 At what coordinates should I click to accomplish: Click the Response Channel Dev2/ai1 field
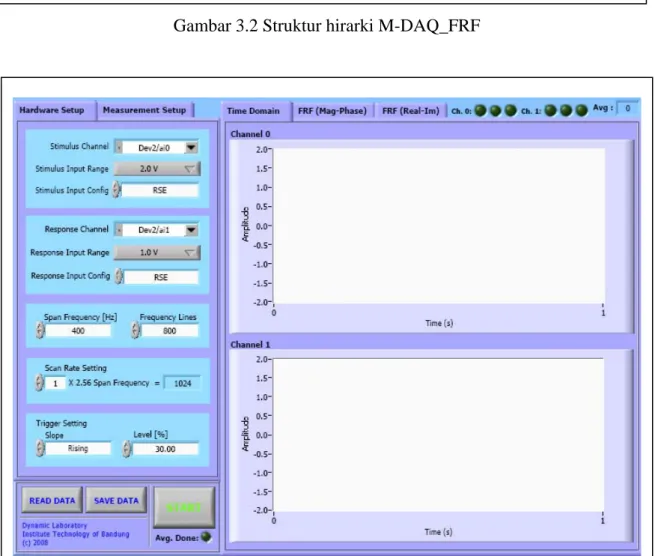point(154,230)
